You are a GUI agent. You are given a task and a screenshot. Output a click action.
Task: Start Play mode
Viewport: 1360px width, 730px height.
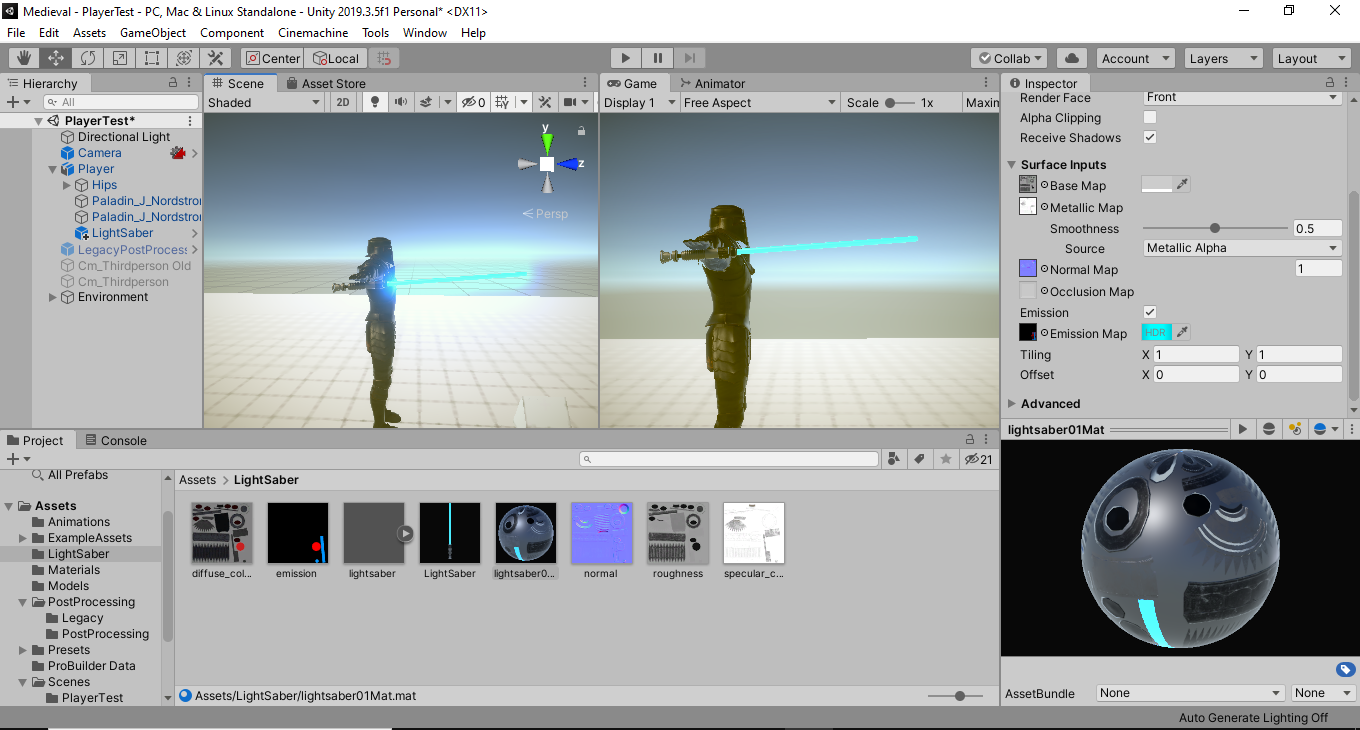click(x=626, y=58)
